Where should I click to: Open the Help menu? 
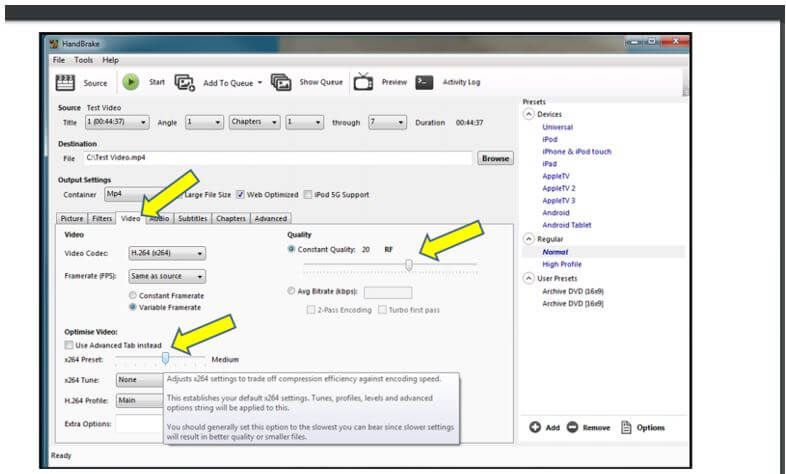[110, 60]
